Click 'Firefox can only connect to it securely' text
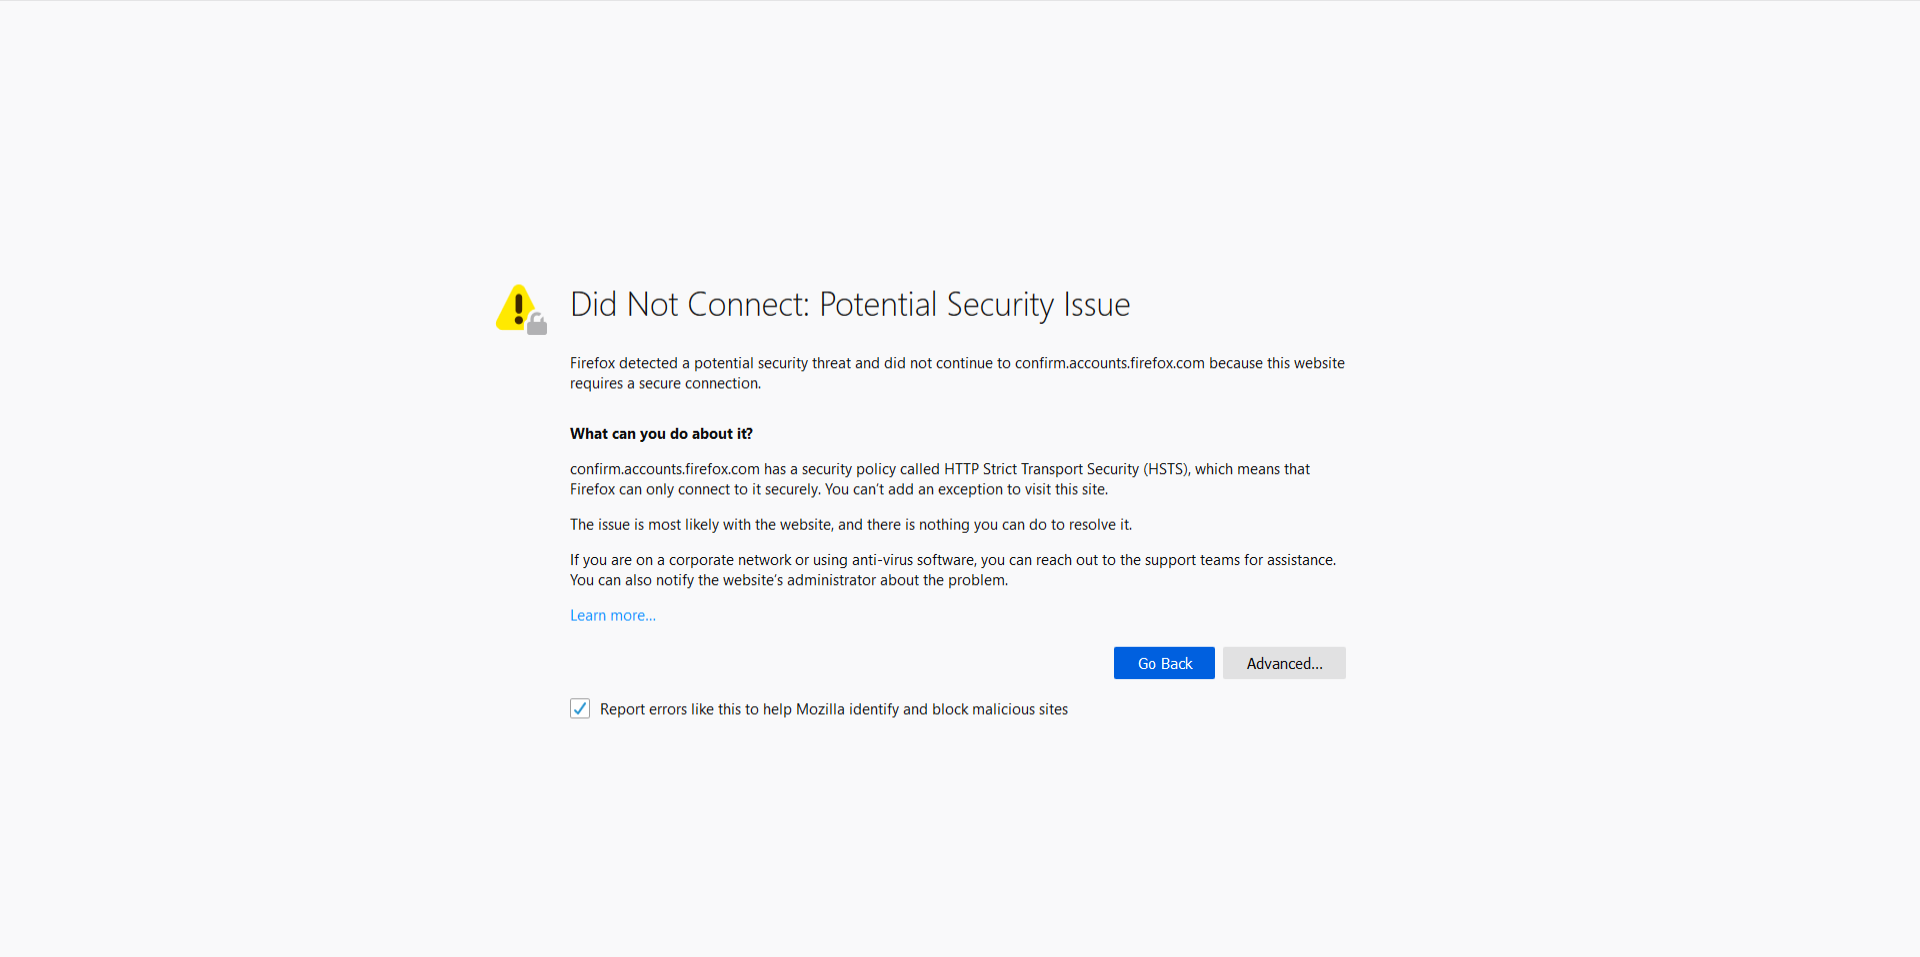 click(695, 489)
